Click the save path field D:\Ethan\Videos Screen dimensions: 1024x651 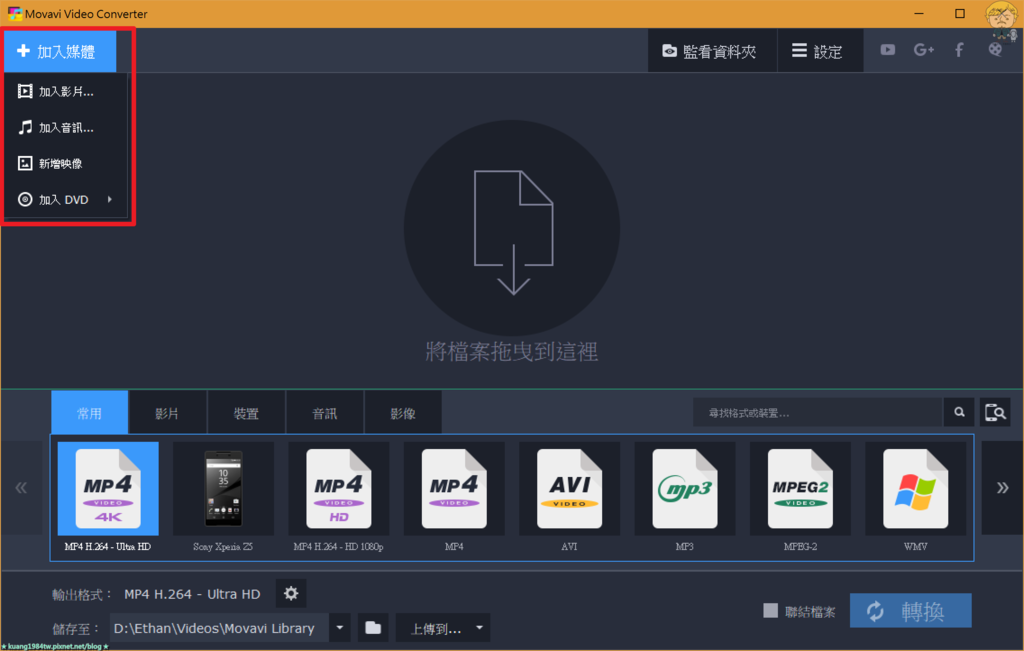click(219, 628)
